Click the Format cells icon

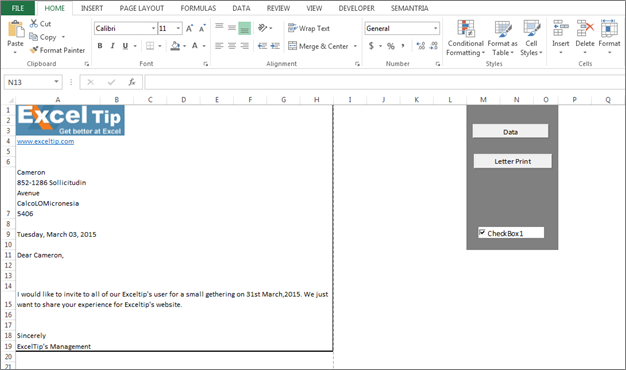coord(609,29)
